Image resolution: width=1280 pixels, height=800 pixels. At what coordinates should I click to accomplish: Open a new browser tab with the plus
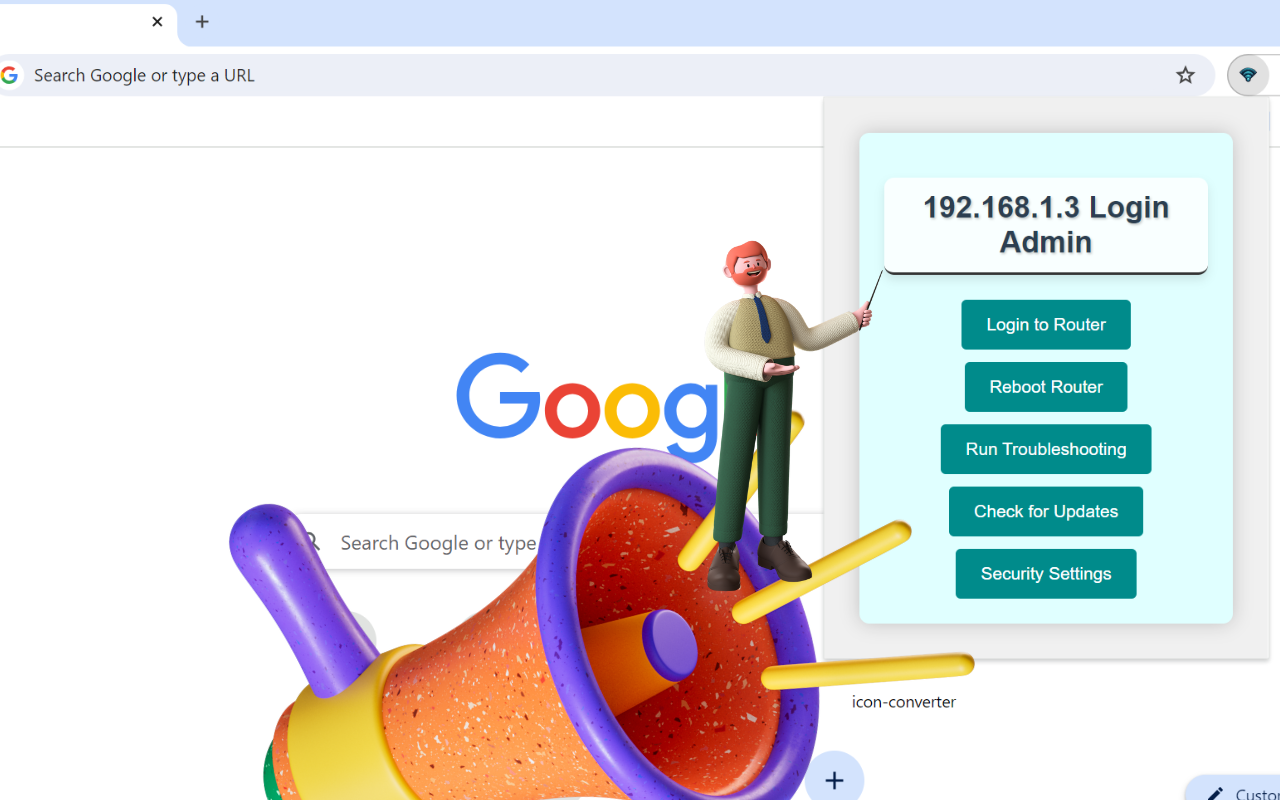(202, 21)
